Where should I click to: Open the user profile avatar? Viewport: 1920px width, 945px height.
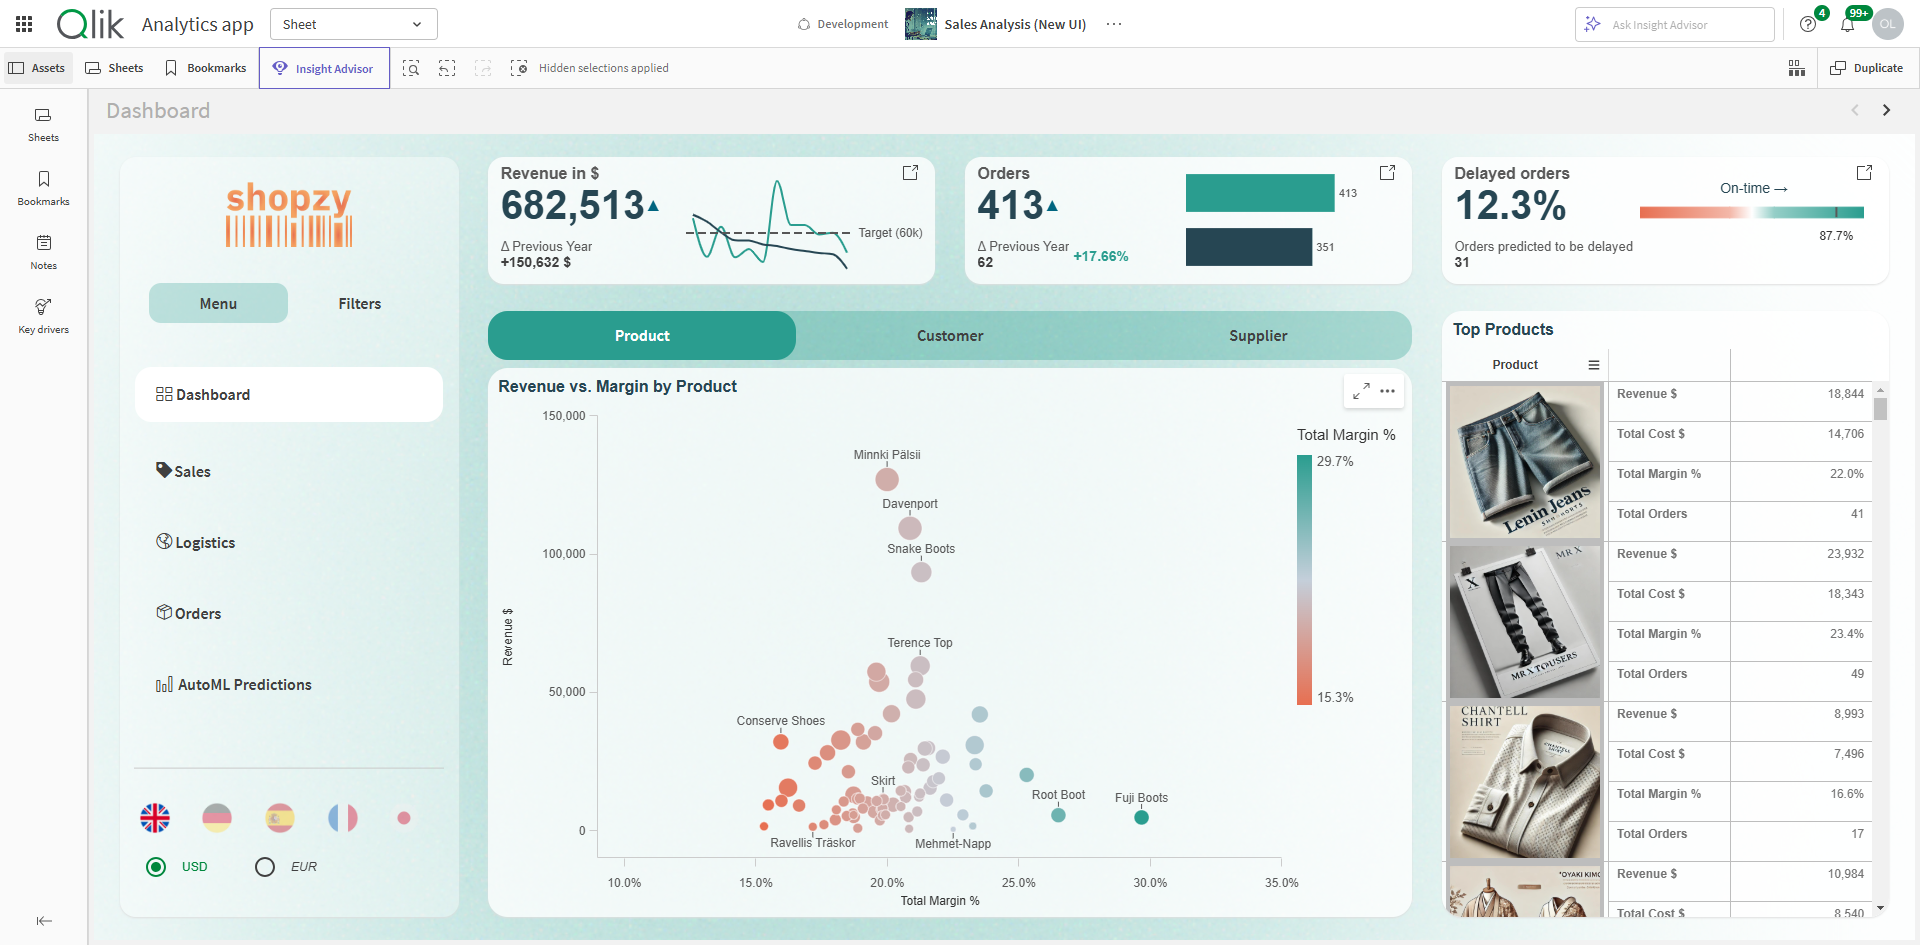point(1888,24)
